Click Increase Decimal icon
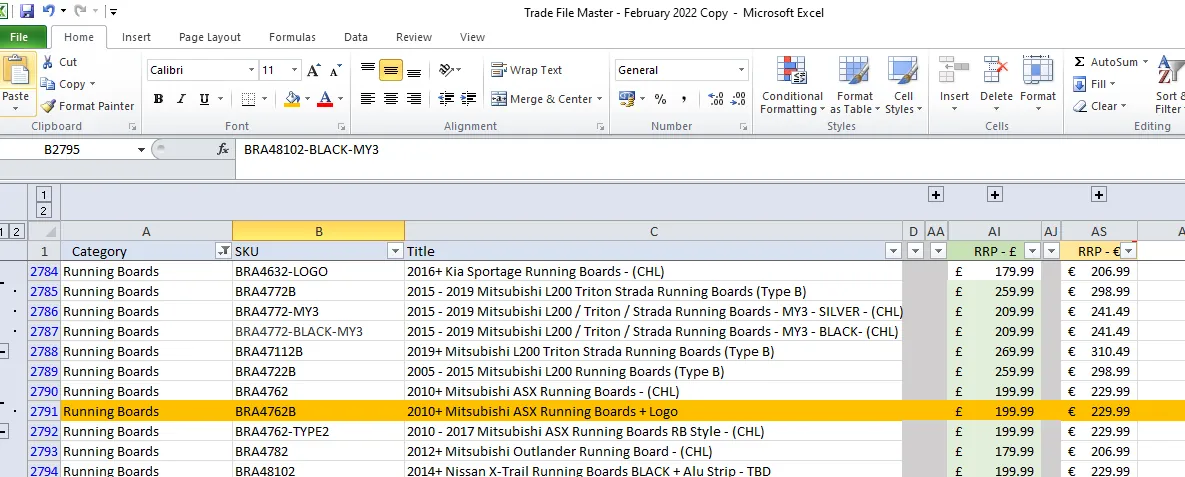 (716, 99)
